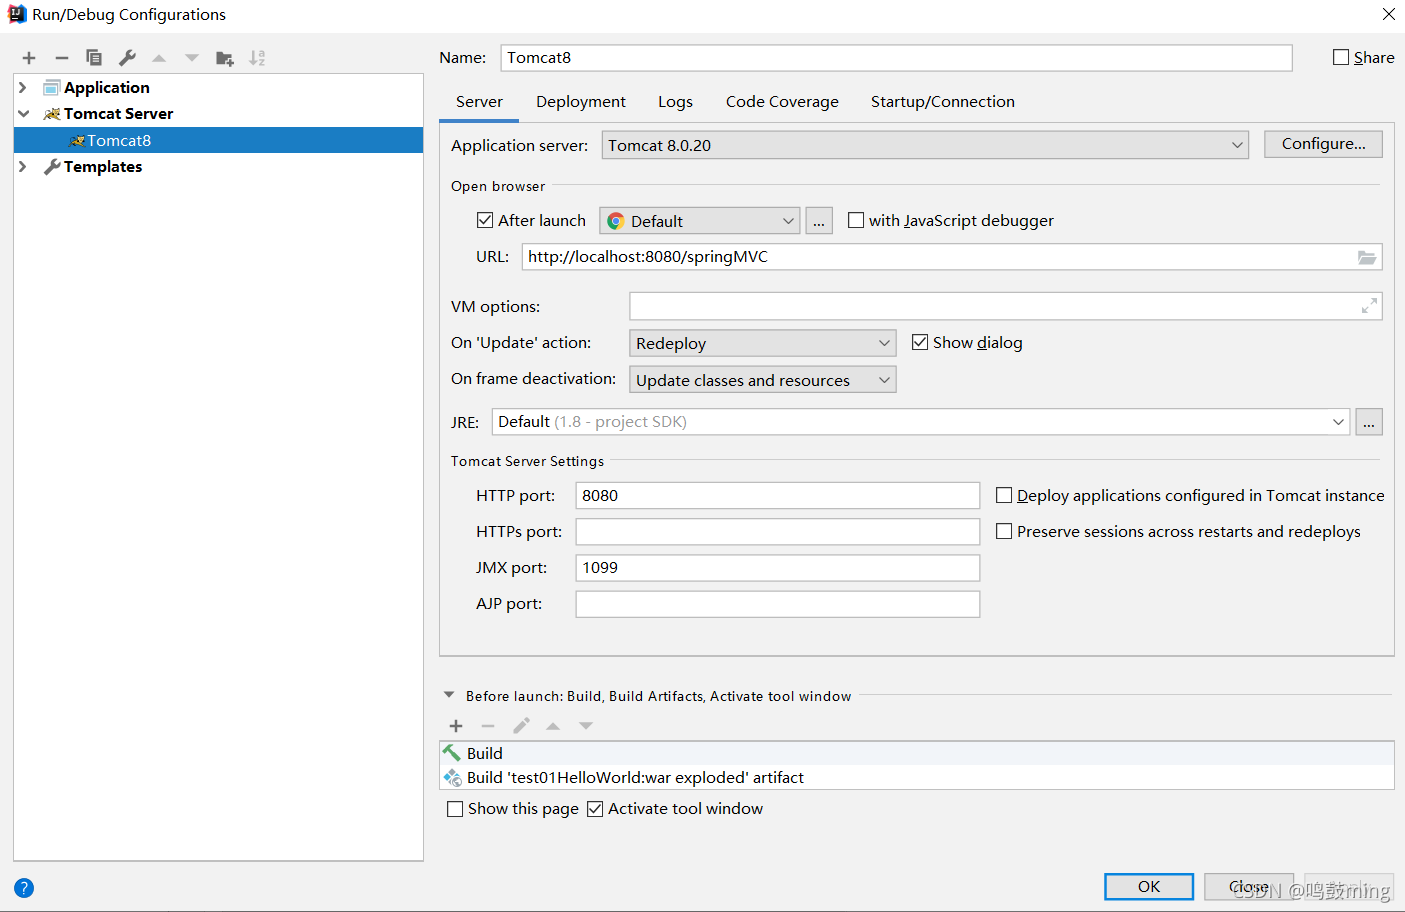Open the Code Coverage tab
The image size is (1405, 912).
[782, 102]
